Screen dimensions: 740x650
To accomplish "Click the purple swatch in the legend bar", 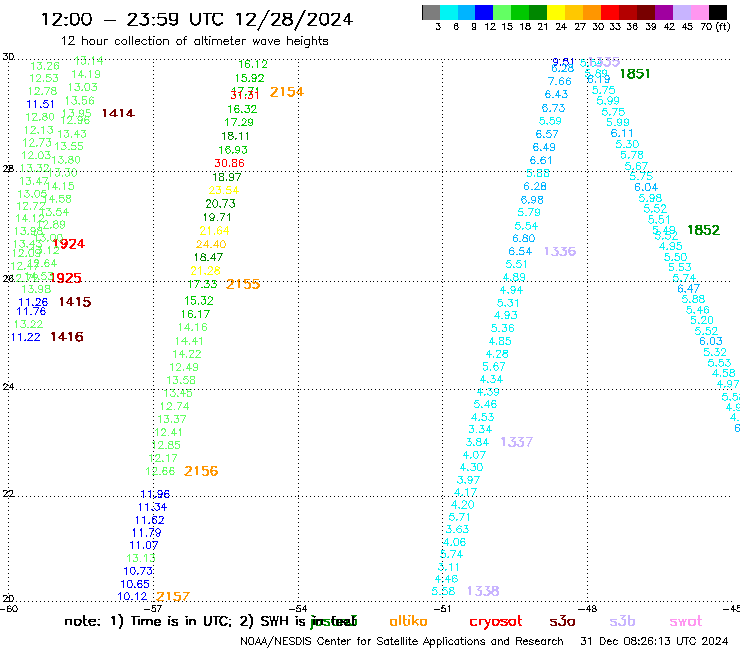I will point(664,12).
